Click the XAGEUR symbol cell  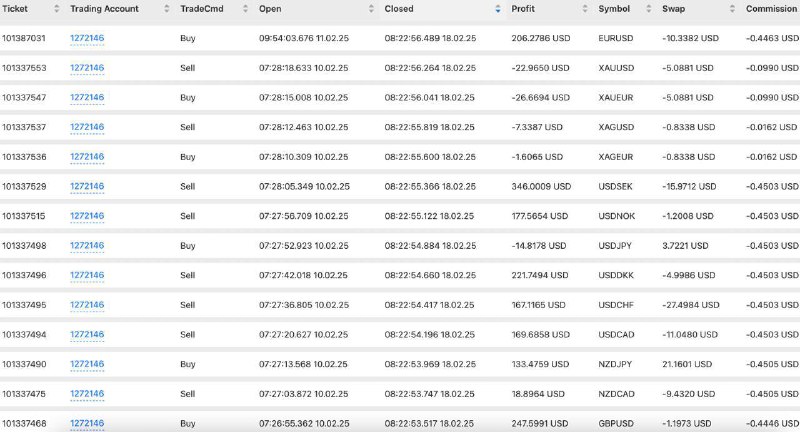pyautogui.click(x=615, y=157)
